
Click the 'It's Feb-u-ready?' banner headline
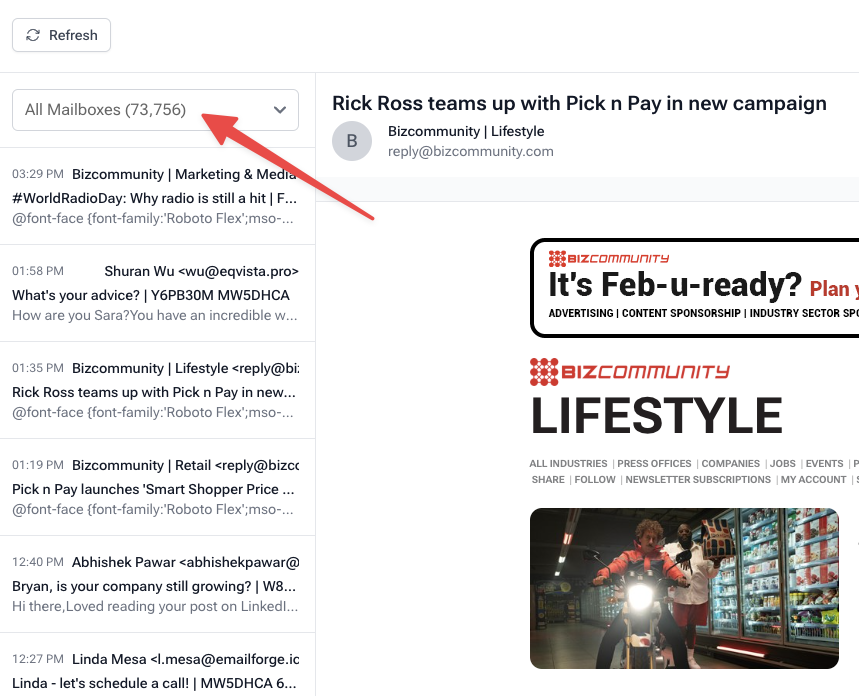pos(675,286)
